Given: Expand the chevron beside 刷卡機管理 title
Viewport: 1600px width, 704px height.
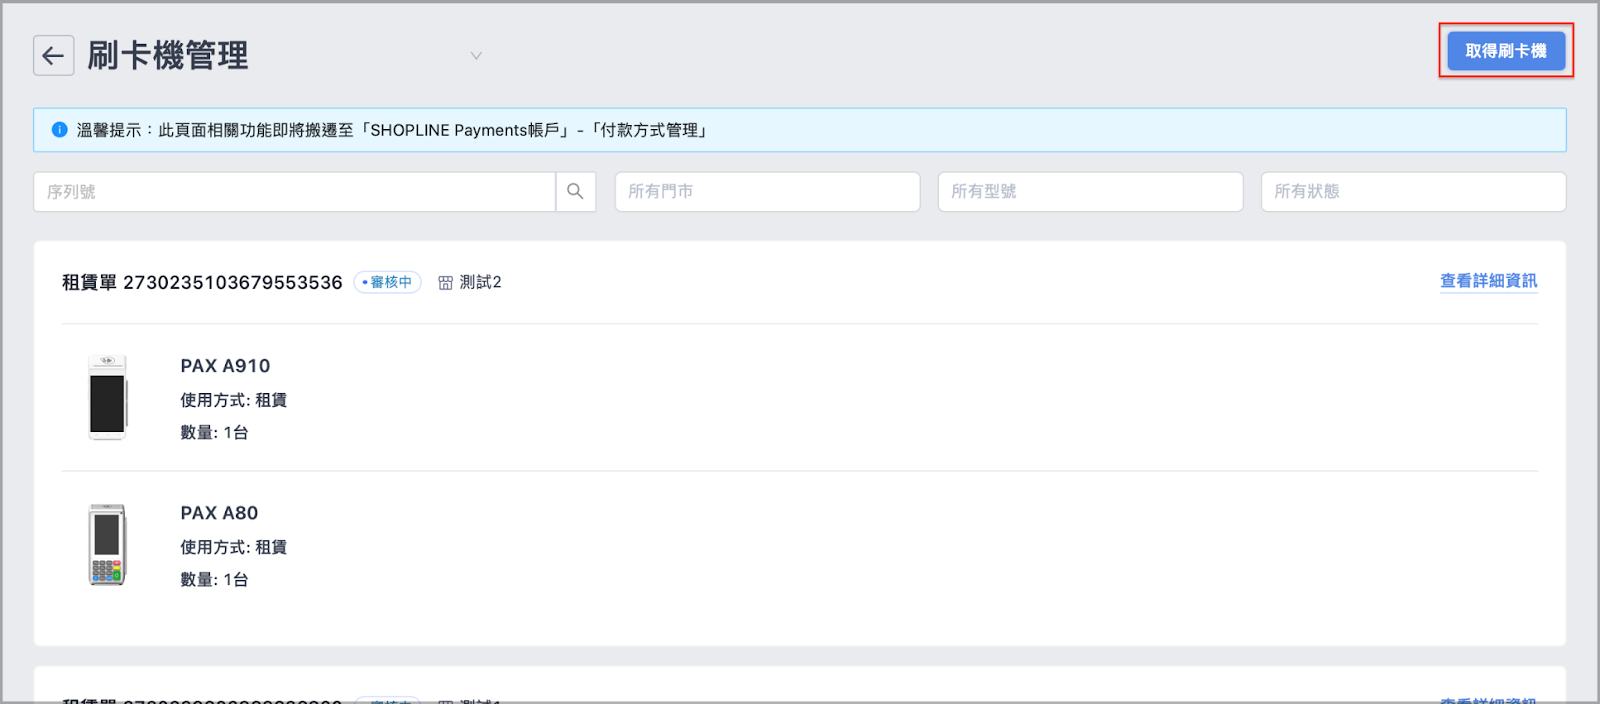Looking at the screenshot, I should coord(476,56).
